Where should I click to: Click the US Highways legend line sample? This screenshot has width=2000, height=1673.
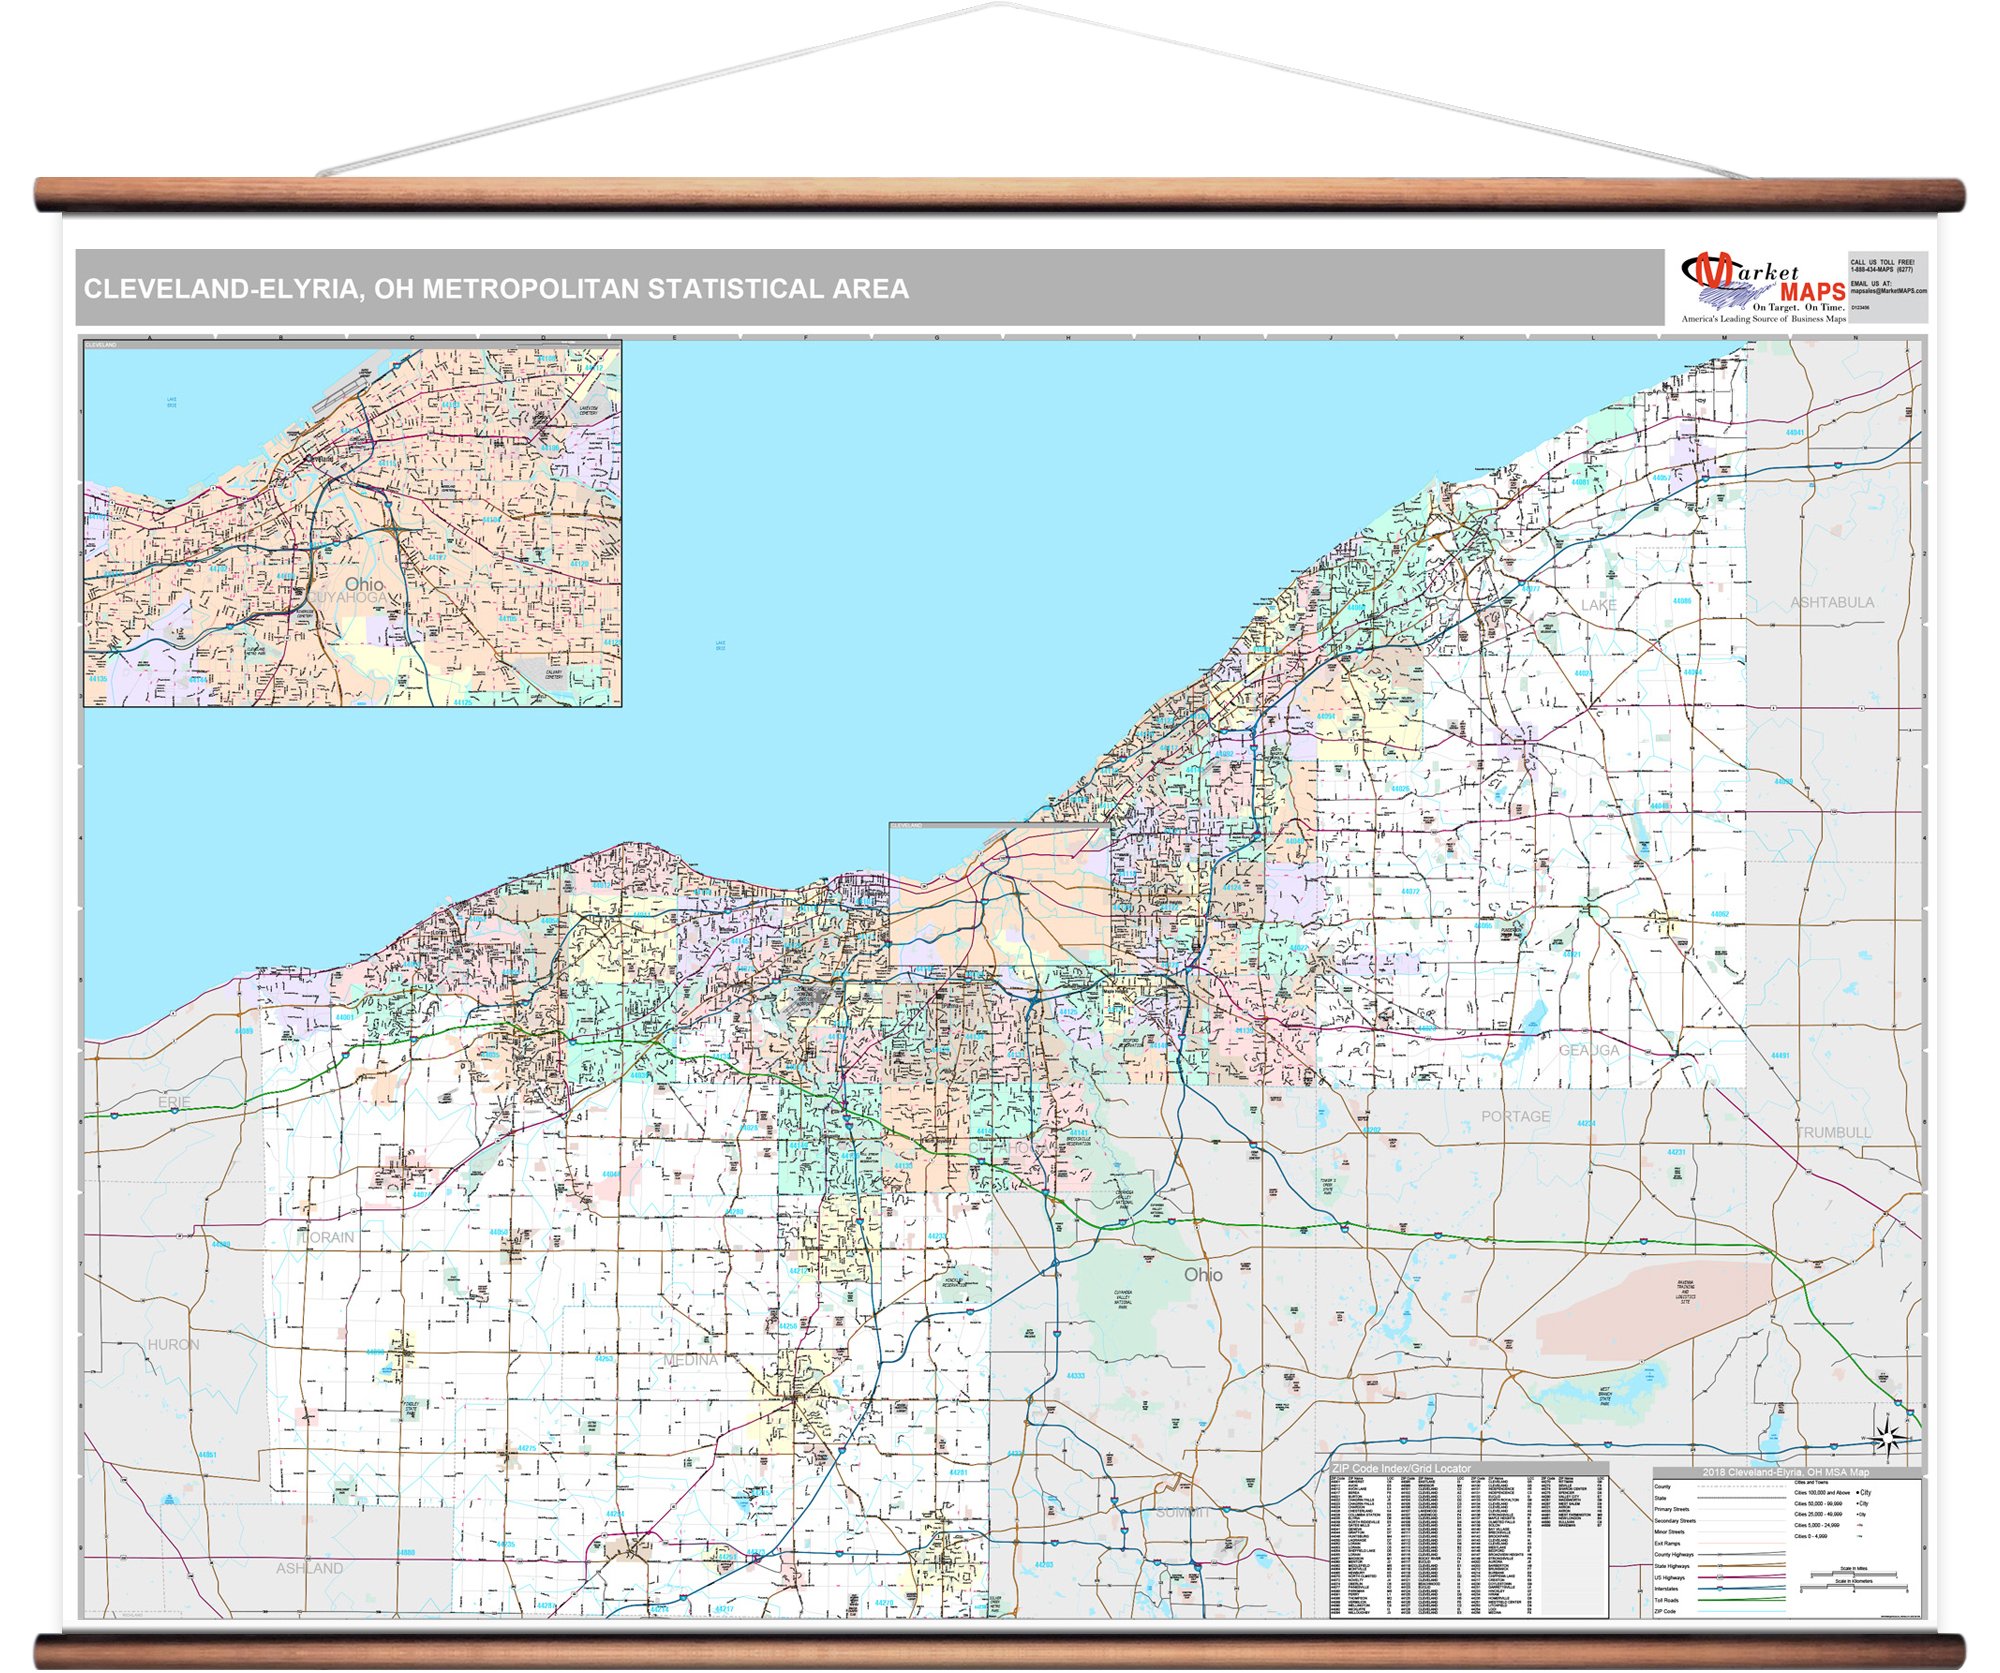1742,1577
